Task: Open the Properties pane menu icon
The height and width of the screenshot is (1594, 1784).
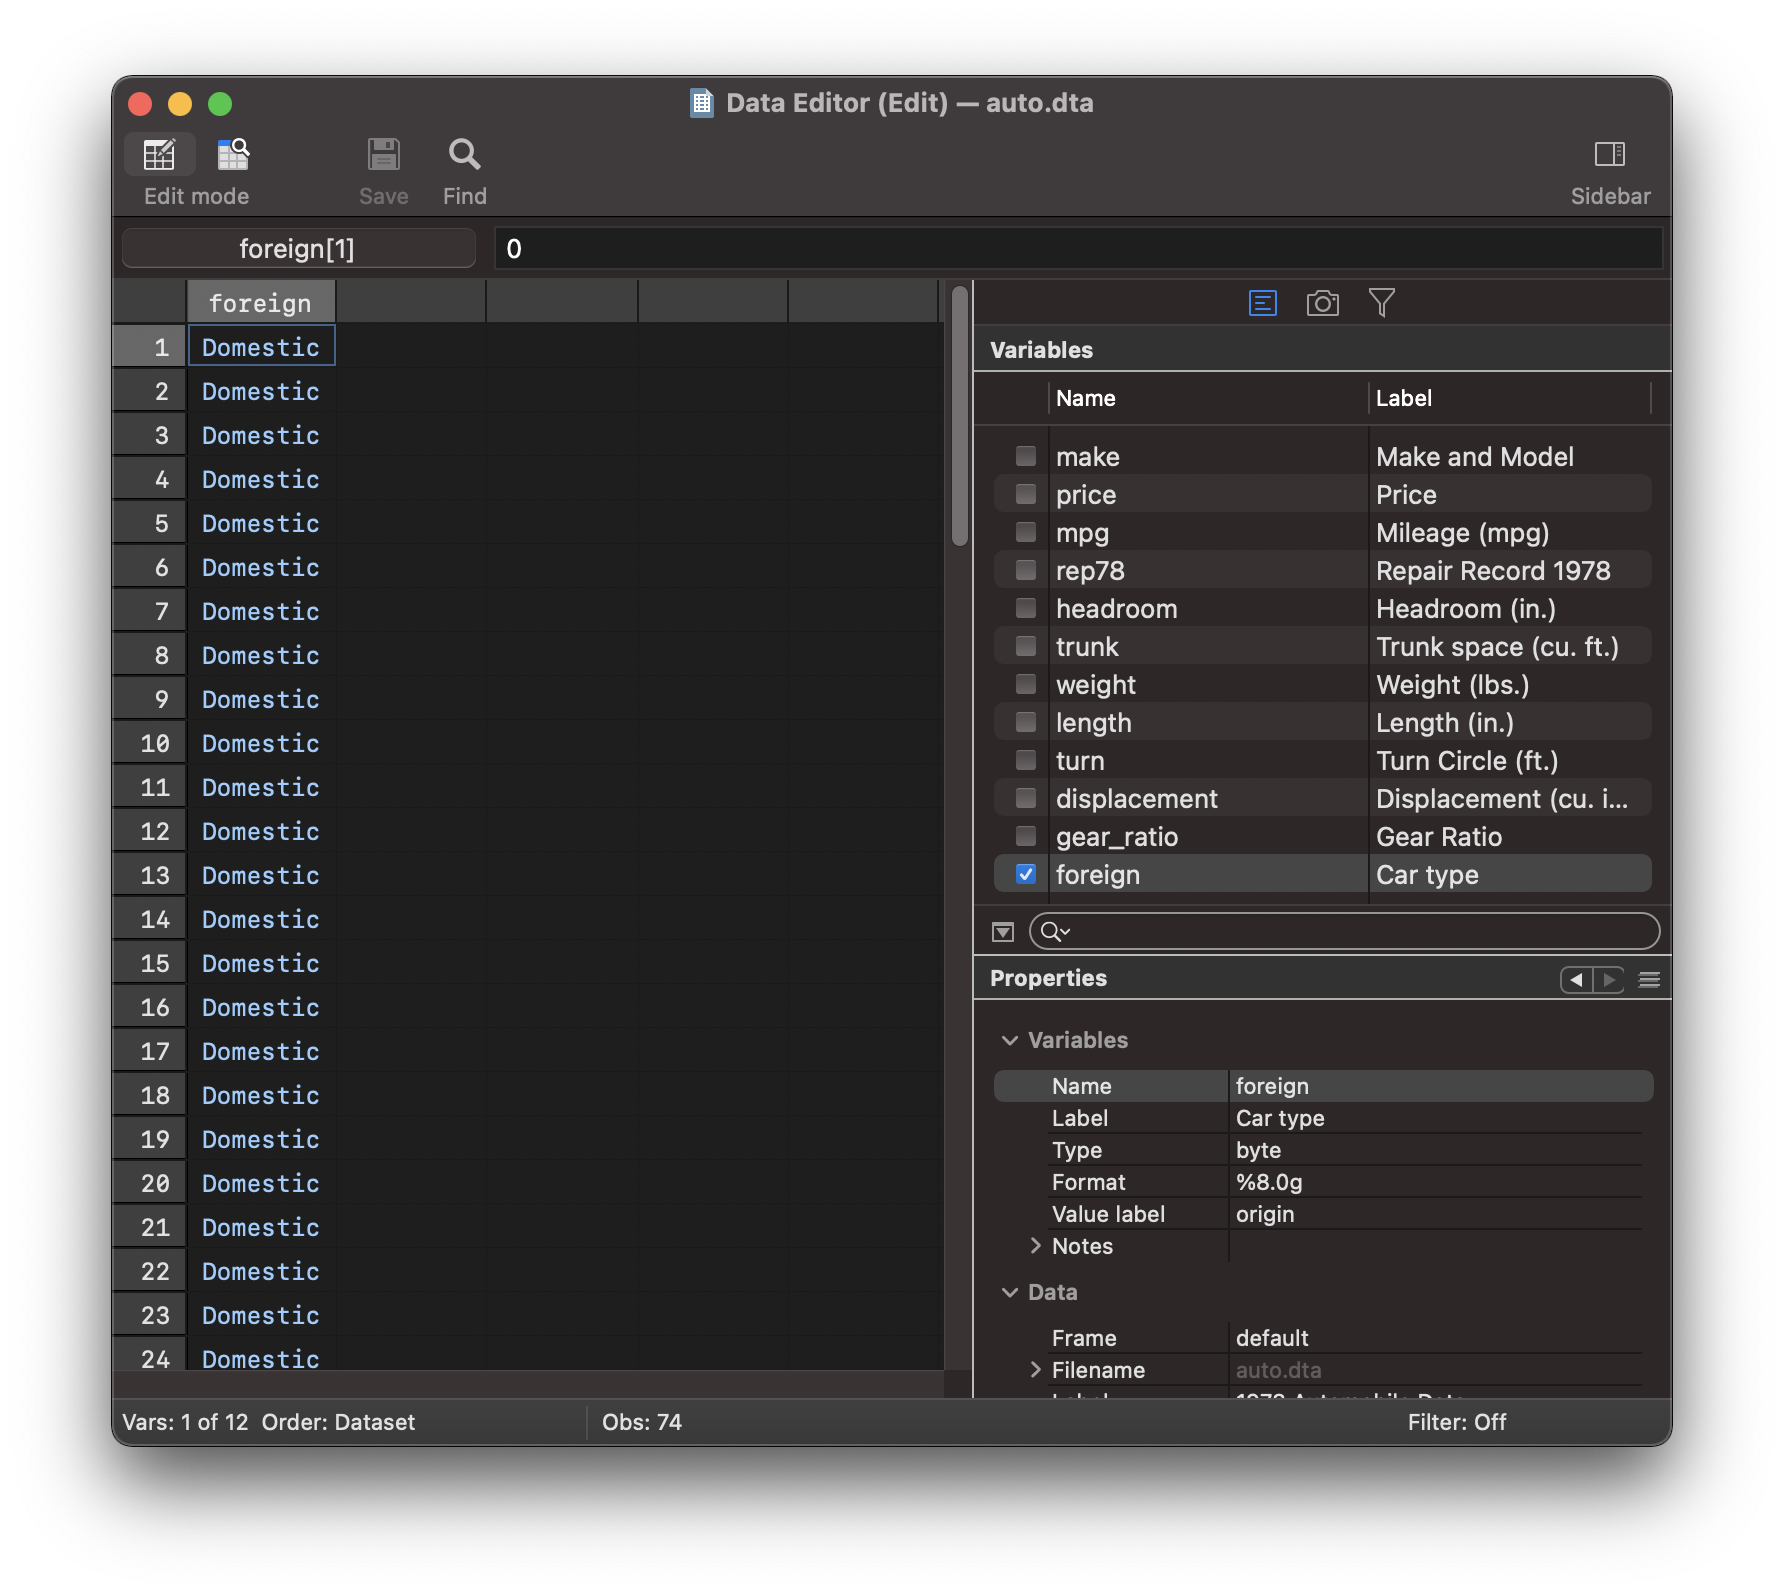Action: pyautogui.click(x=1650, y=980)
